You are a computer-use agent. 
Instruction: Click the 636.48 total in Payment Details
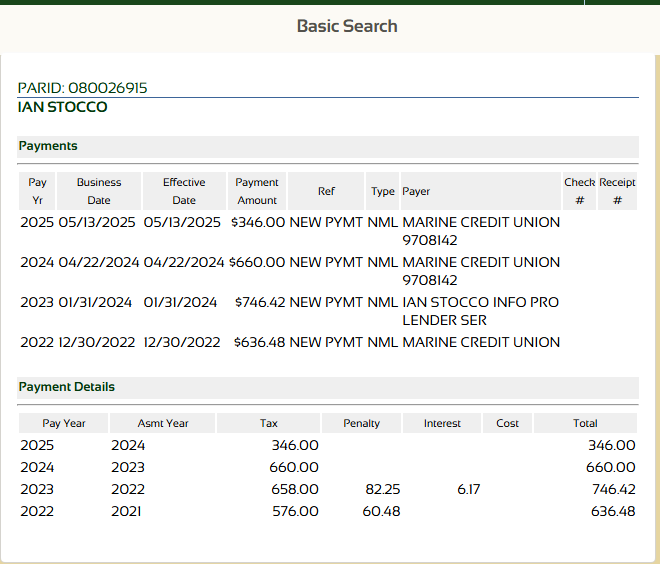tap(612, 511)
